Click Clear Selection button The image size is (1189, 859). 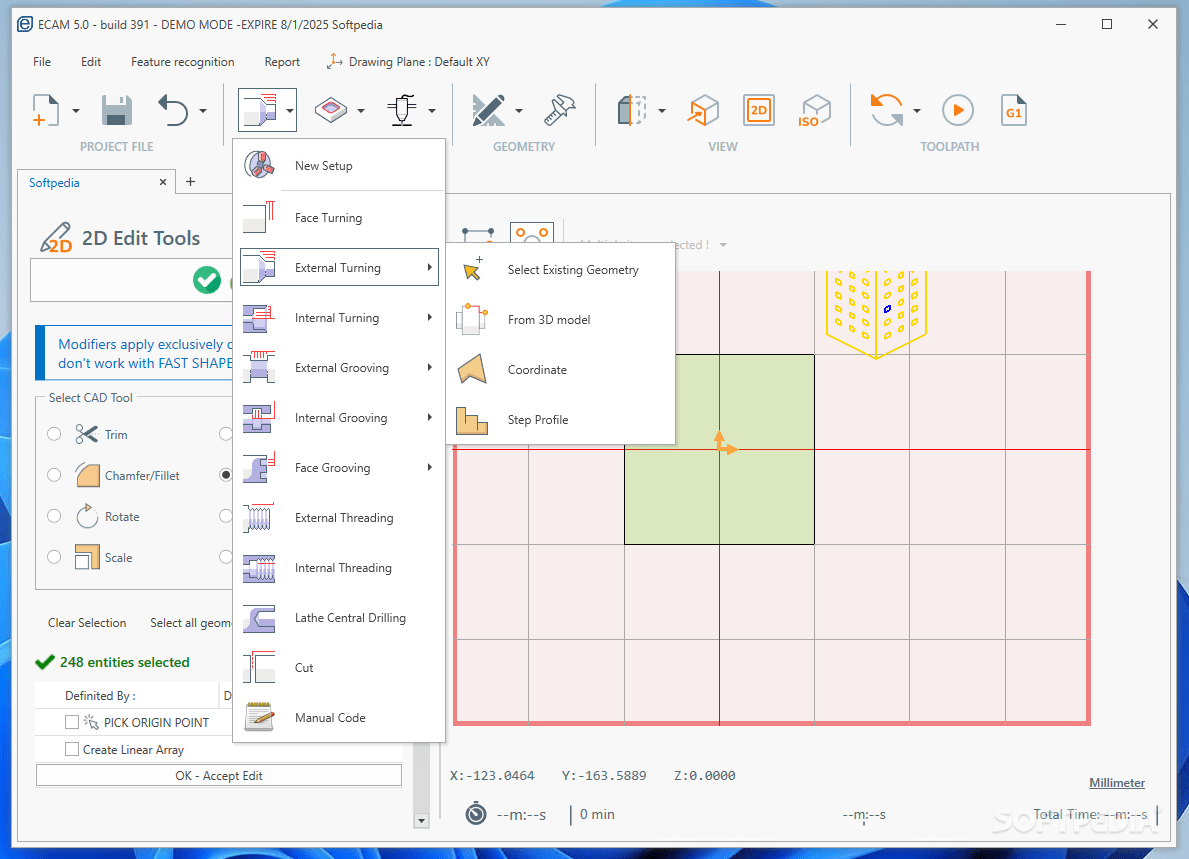pyautogui.click(x=87, y=622)
